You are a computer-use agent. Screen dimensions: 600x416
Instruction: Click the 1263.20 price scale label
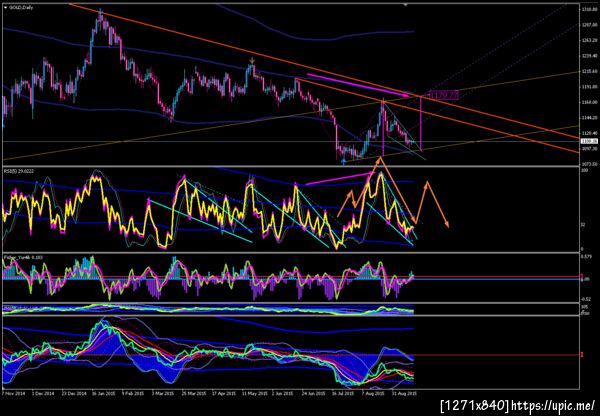pyautogui.click(x=591, y=40)
